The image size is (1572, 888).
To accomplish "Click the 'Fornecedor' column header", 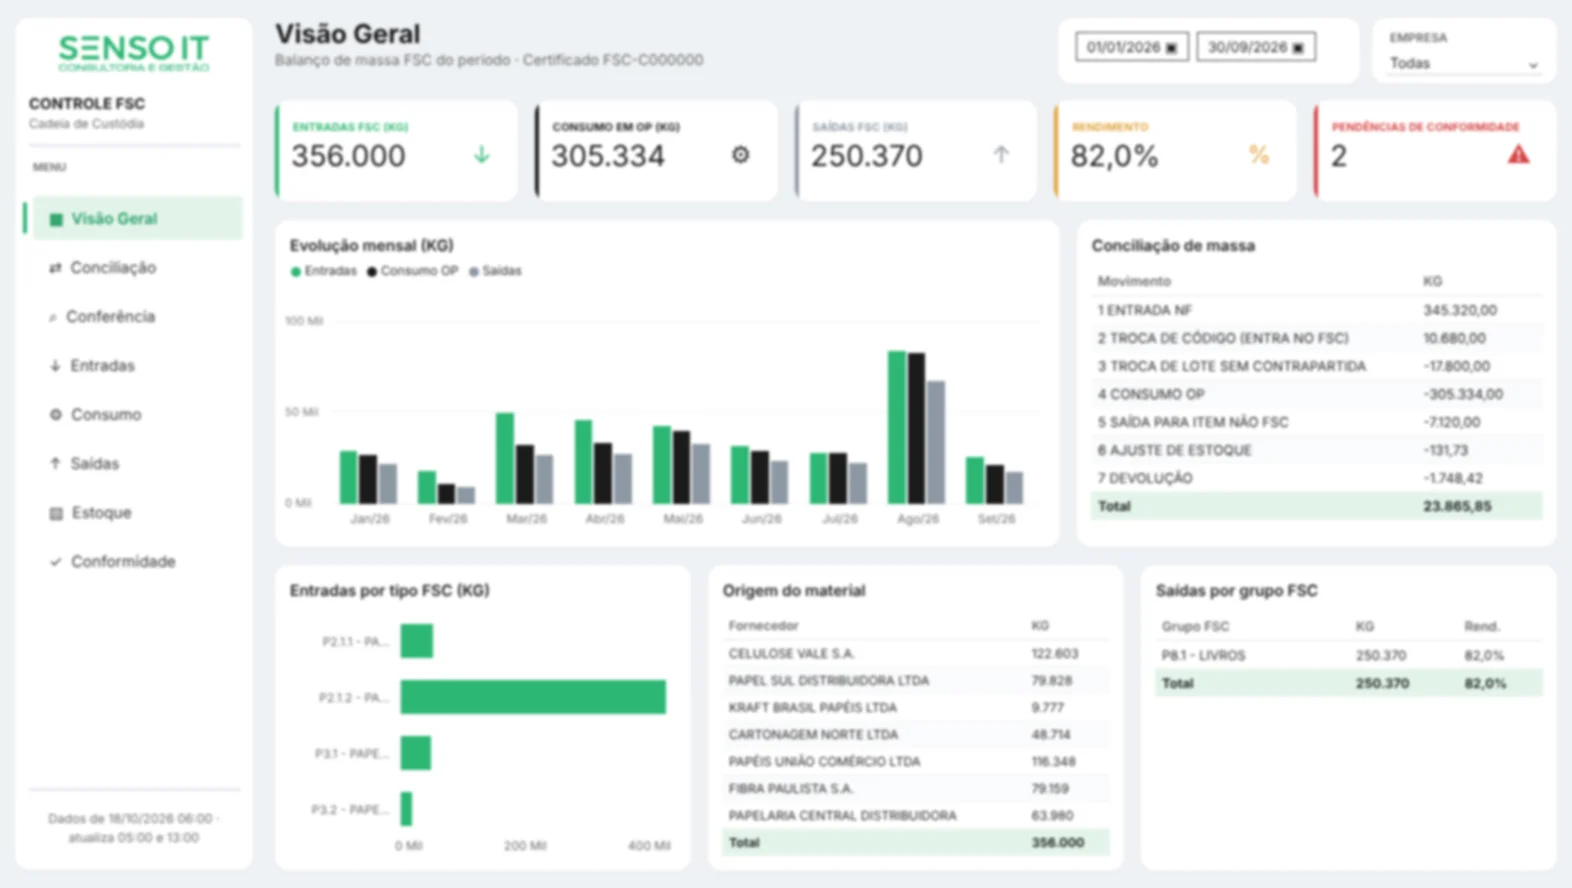I will coord(763,626).
